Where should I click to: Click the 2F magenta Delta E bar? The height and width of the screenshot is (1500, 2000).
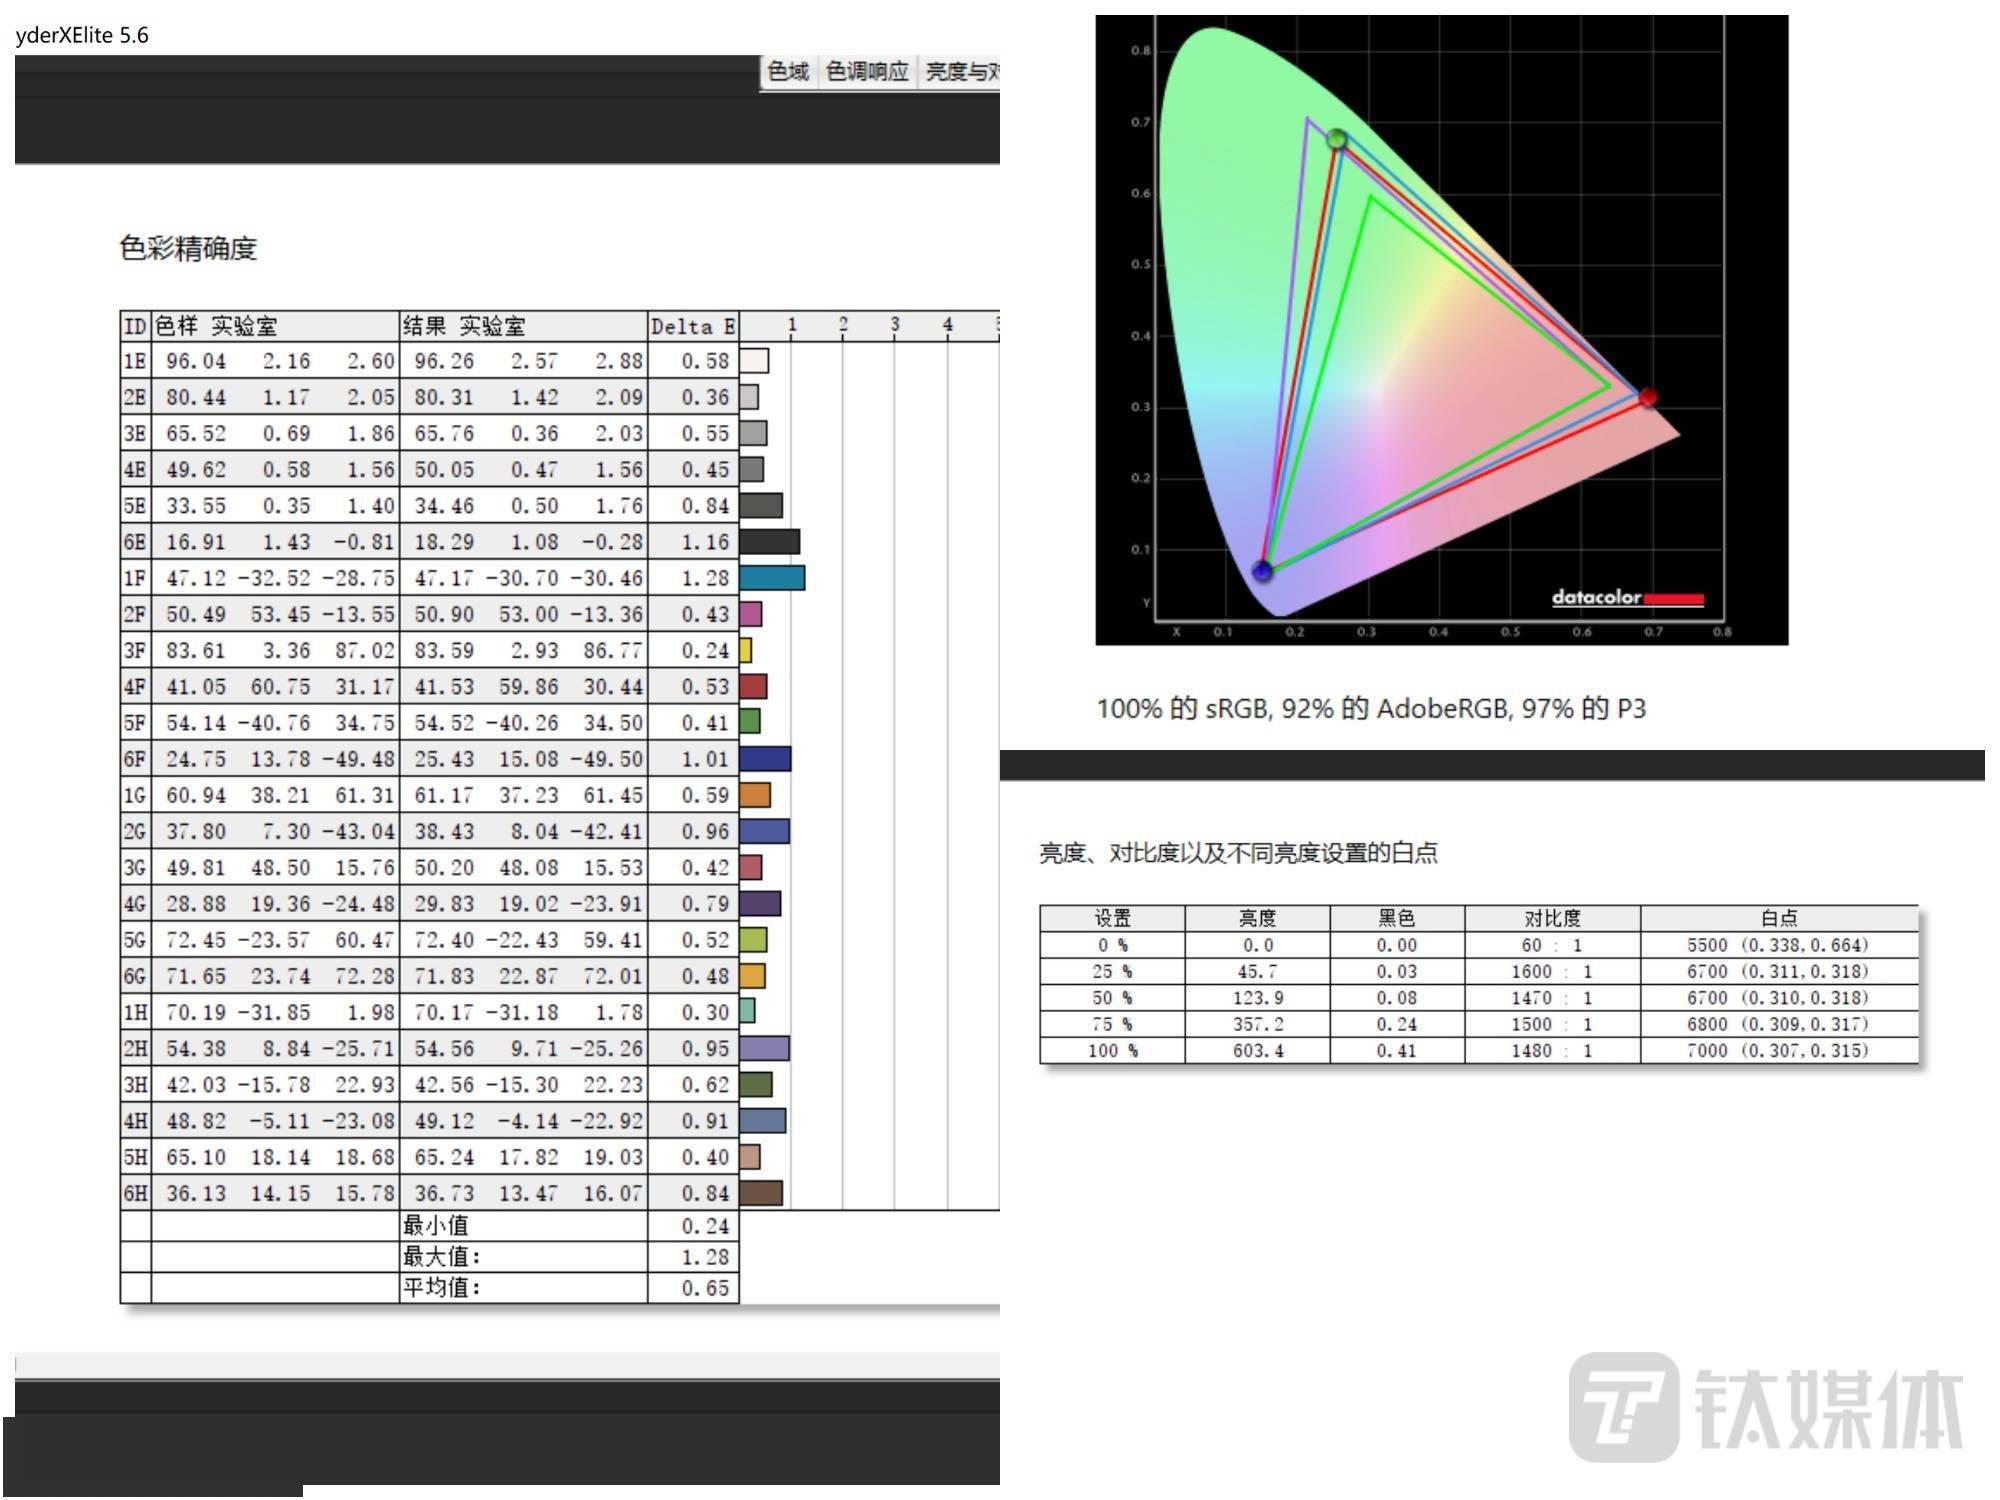[751, 614]
